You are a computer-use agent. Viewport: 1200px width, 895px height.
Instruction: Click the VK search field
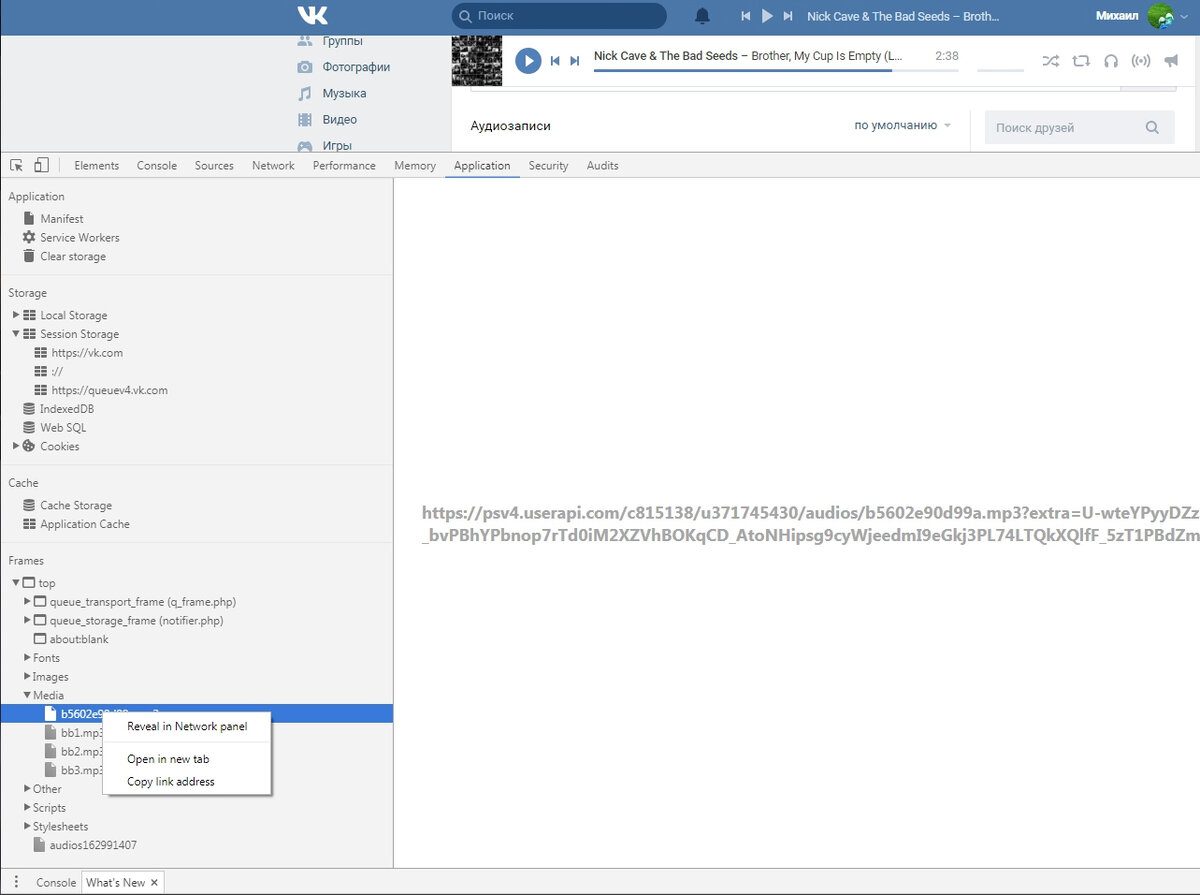pyautogui.click(x=559, y=16)
